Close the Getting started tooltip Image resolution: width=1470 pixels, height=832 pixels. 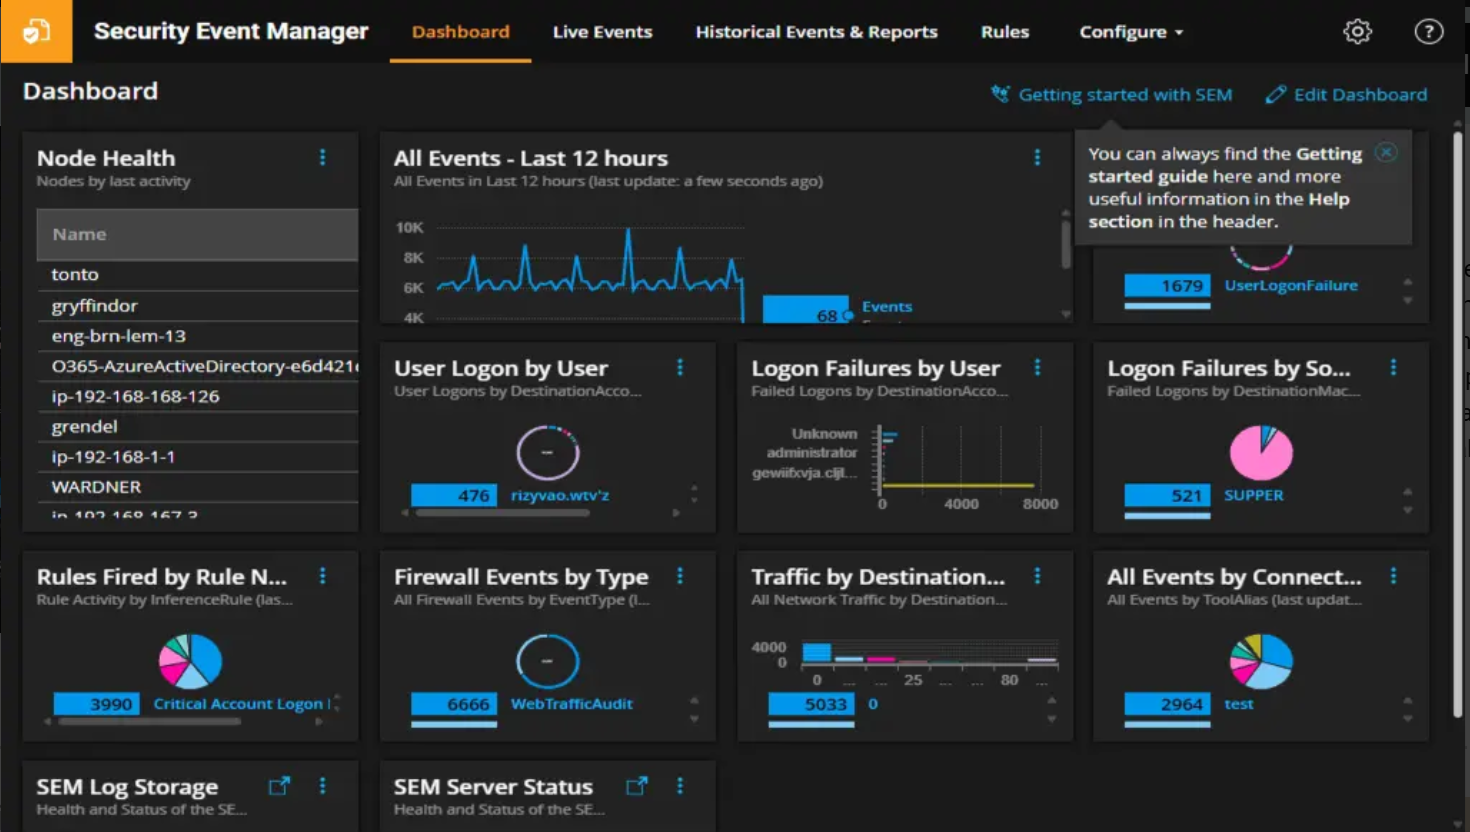[1386, 153]
